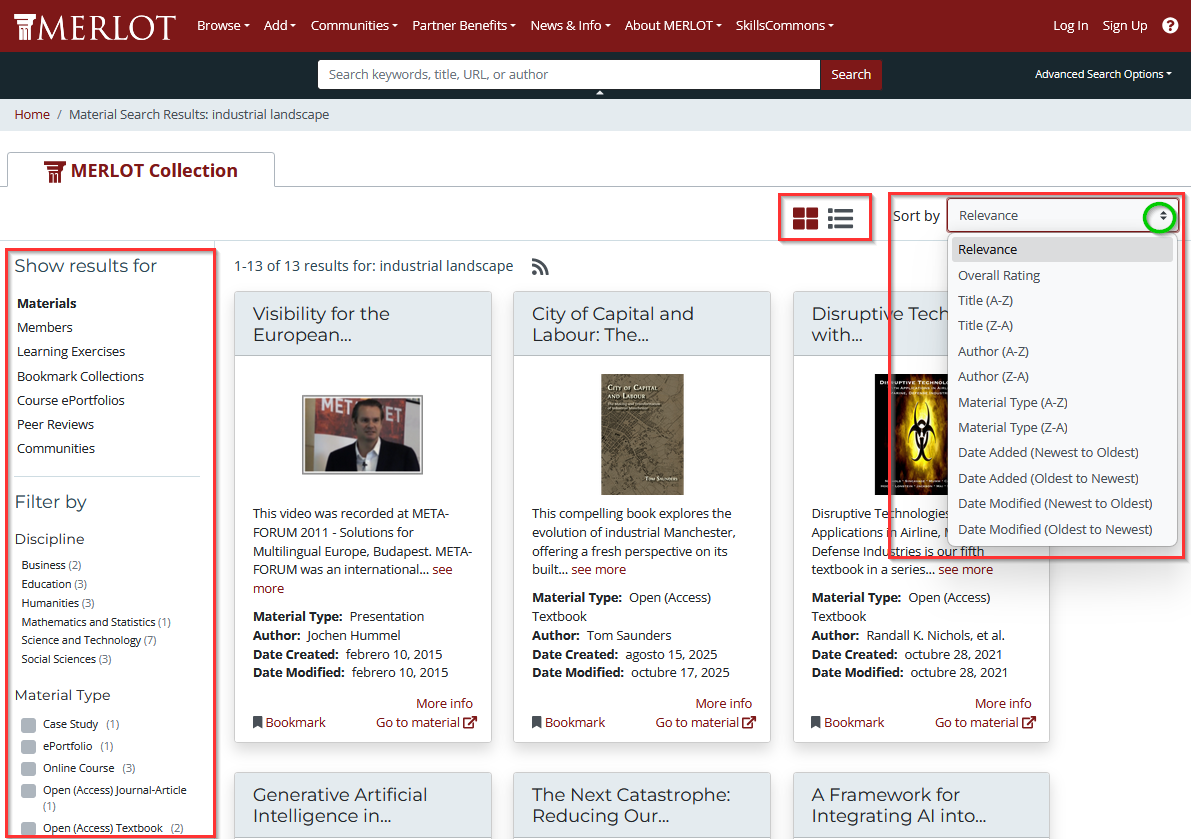The width and height of the screenshot is (1191, 839).
Task: Click the help question mark icon
Action: pyautogui.click(x=1170, y=26)
